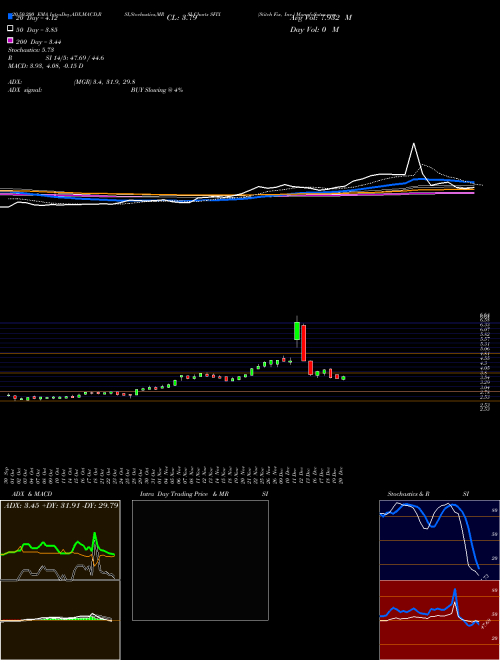
Task: Click the last green candlestick on the chart
Action: pos(343,378)
